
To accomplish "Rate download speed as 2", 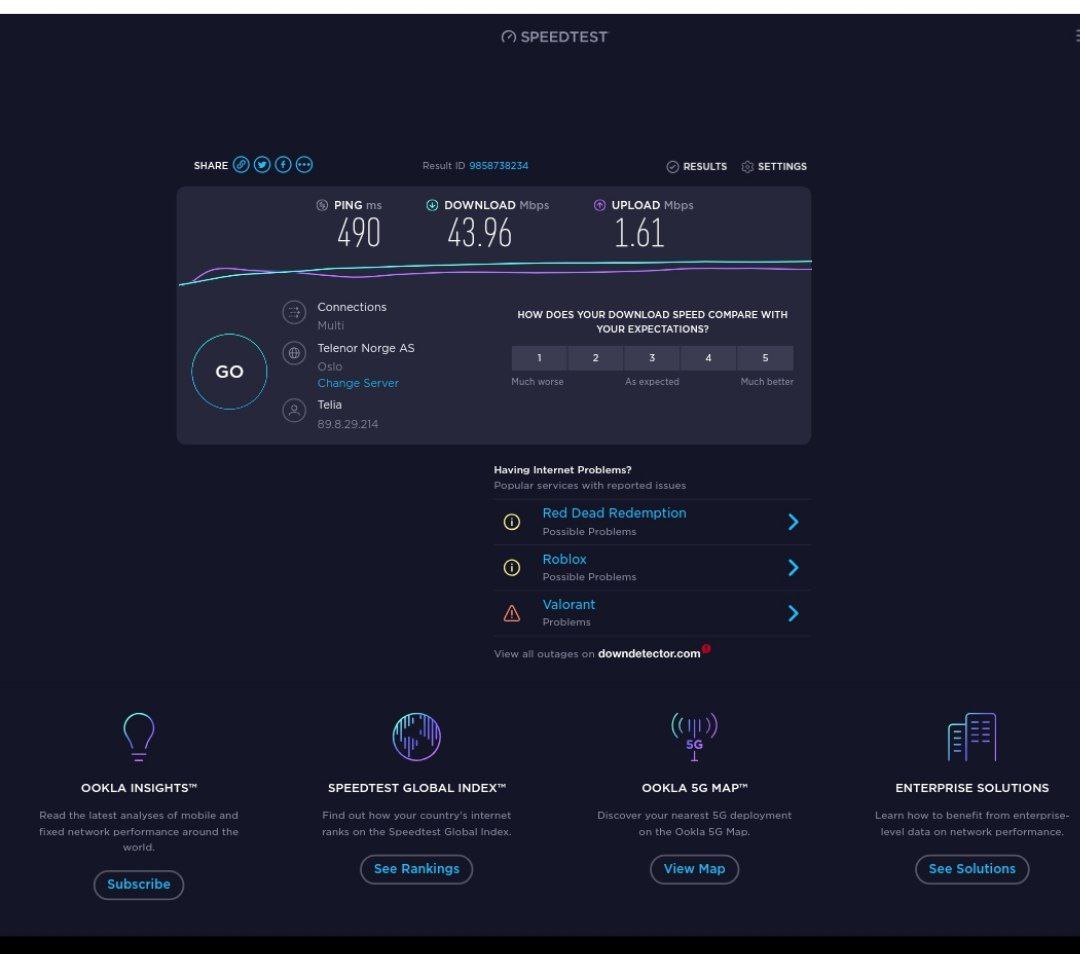I will coord(596,358).
